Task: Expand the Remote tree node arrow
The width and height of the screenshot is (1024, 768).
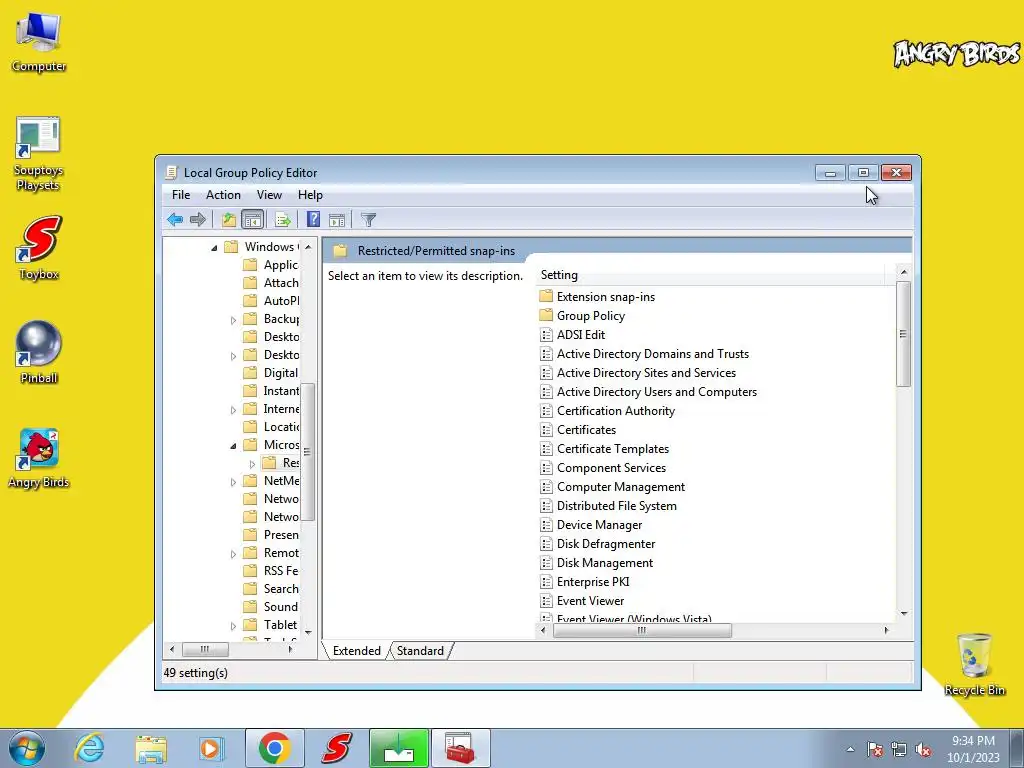Action: [233, 554]
